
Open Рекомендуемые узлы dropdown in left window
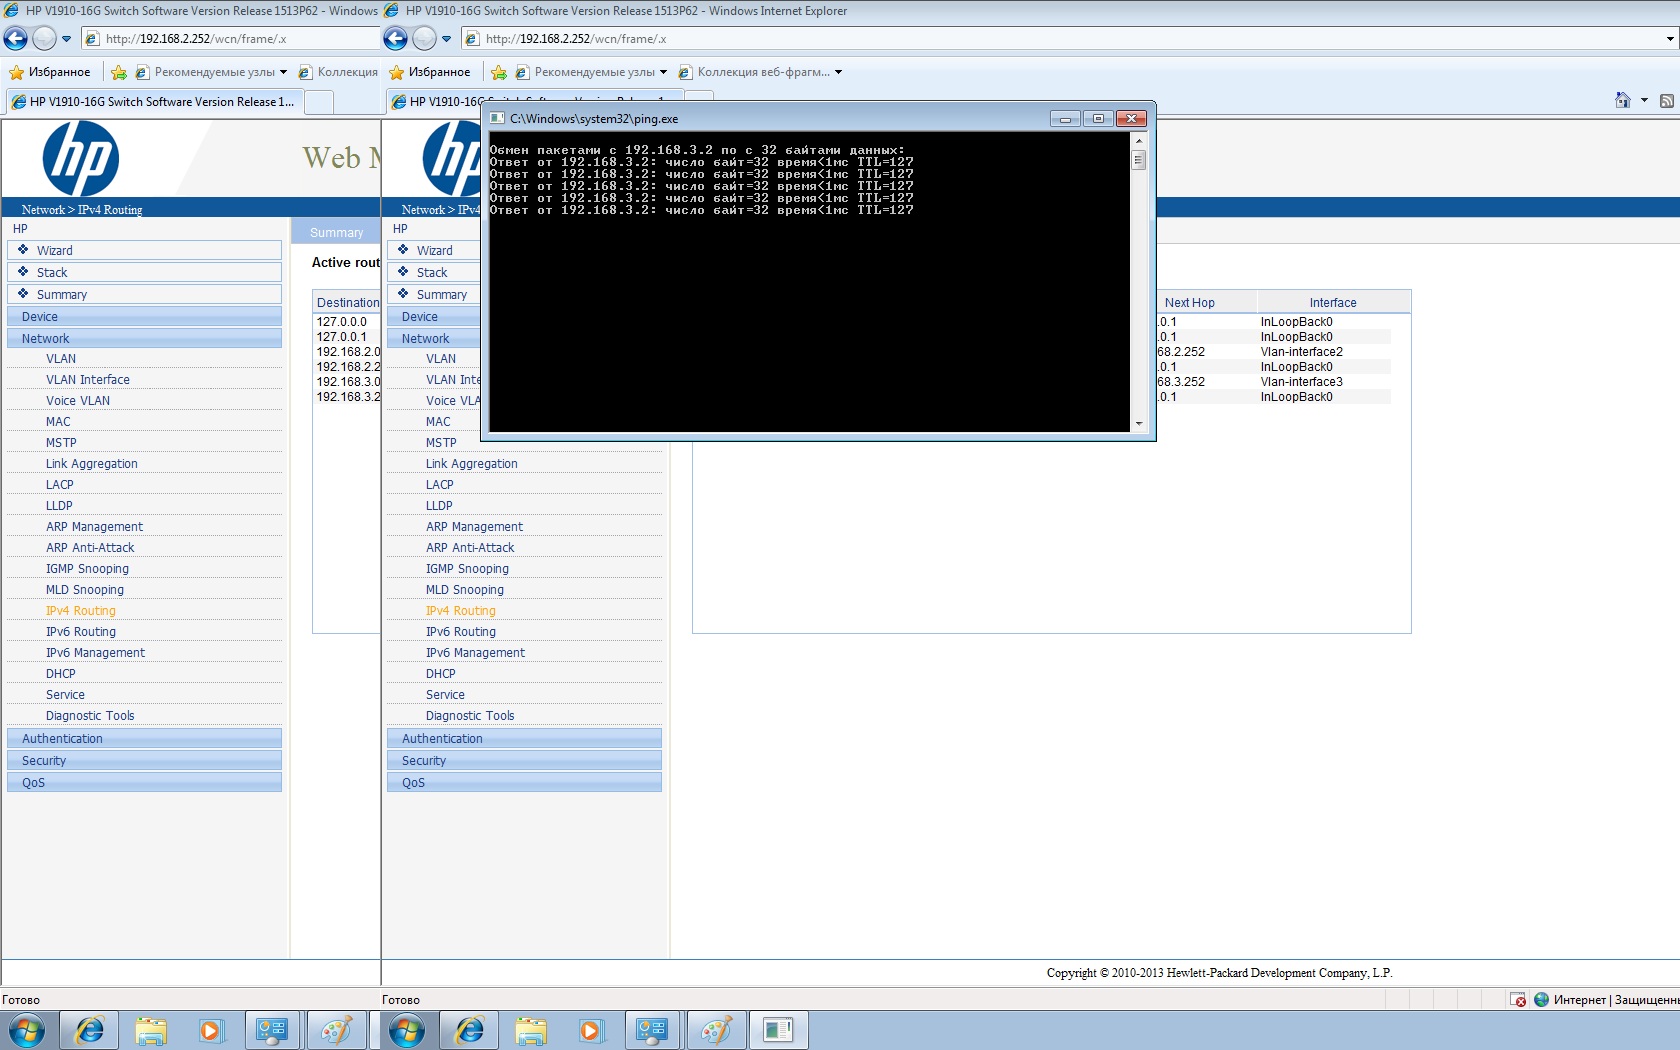pyautogui.click(x=283, y=72)
